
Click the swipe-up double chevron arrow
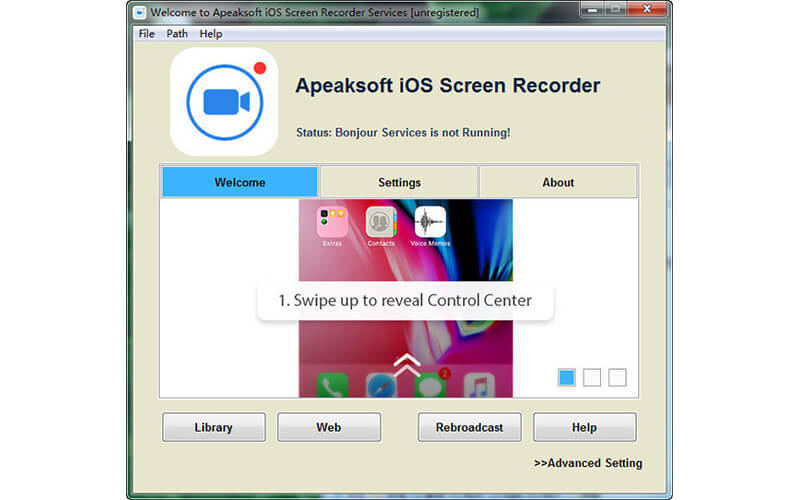tap(407, 365)
